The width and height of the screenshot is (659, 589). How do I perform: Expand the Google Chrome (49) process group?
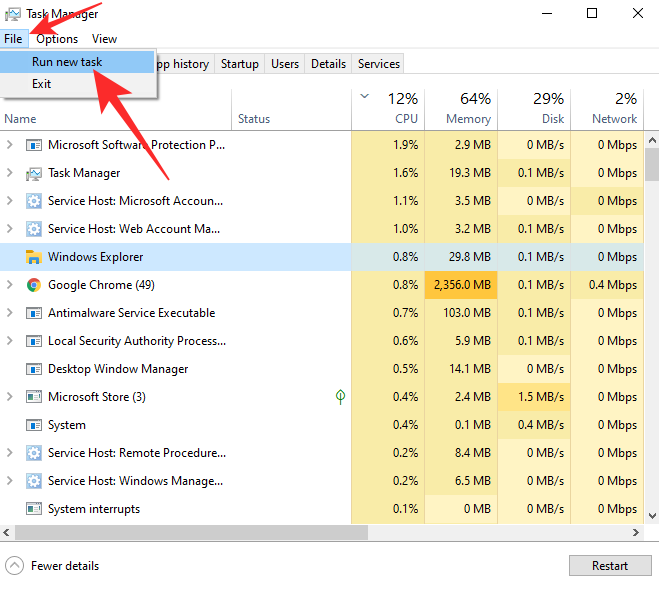tap(10, 285)
